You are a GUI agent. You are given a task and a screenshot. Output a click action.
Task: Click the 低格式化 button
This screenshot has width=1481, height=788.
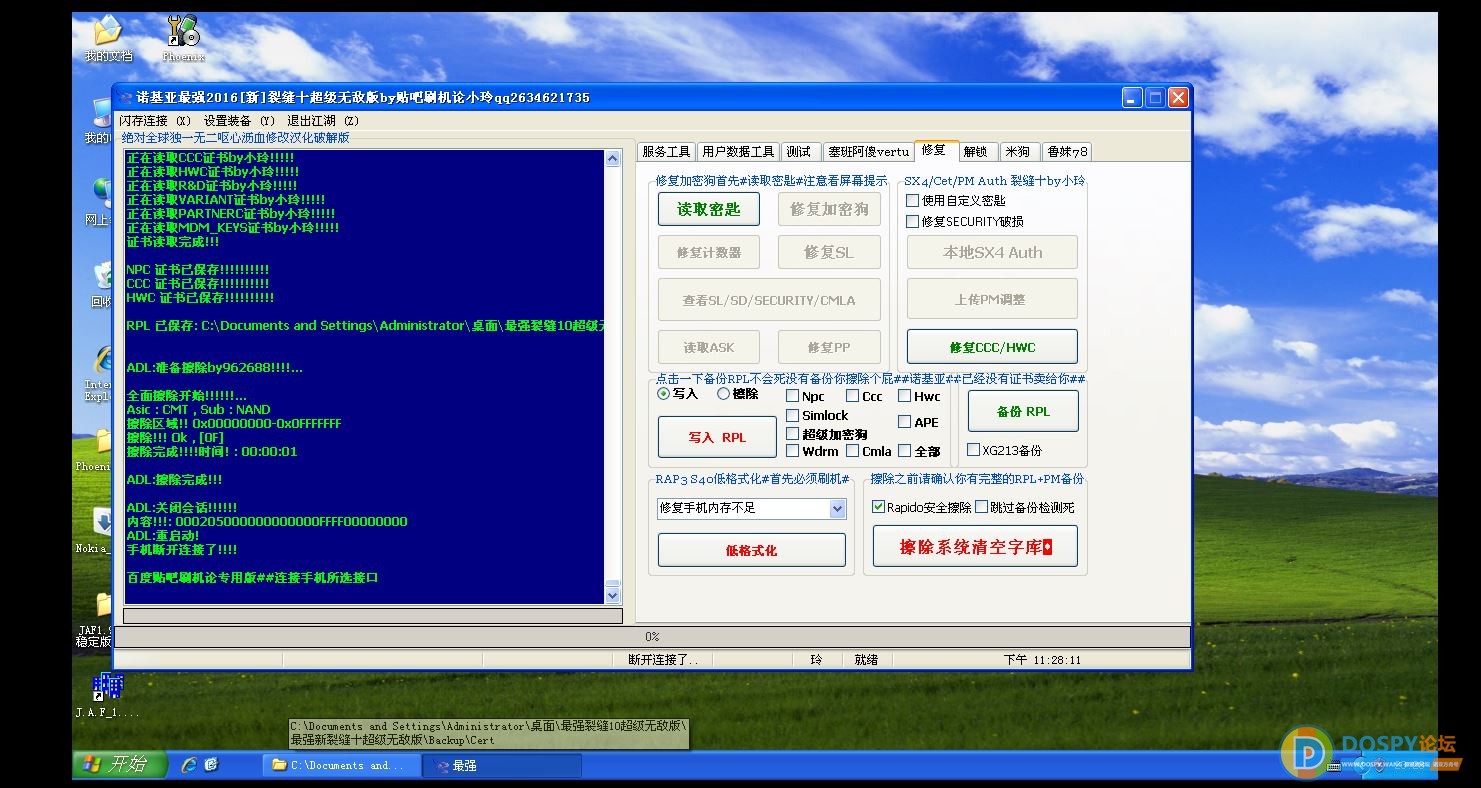751,550
